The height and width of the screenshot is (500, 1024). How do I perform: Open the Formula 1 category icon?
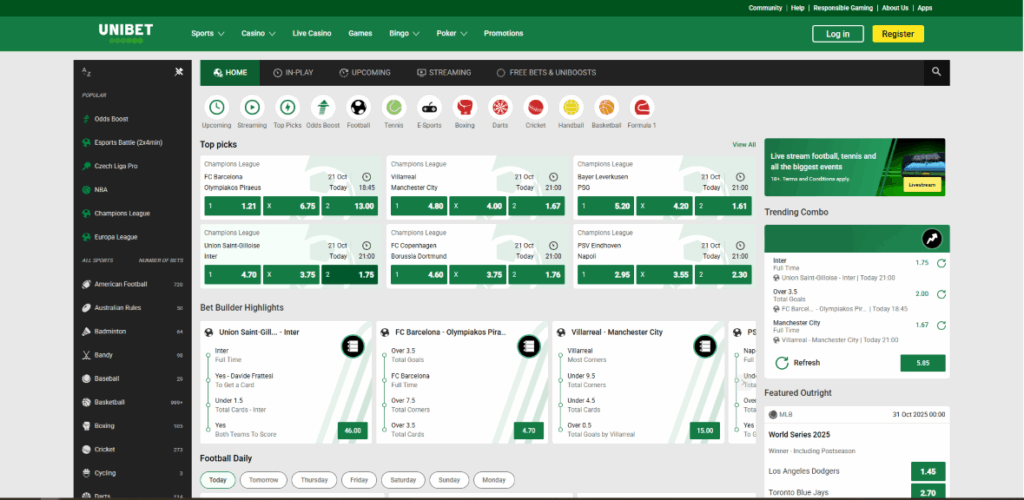pos(641,107)
